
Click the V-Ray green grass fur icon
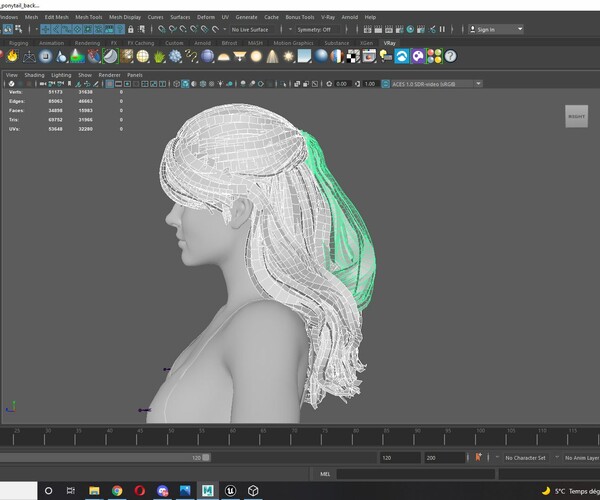tap(159, 56)
